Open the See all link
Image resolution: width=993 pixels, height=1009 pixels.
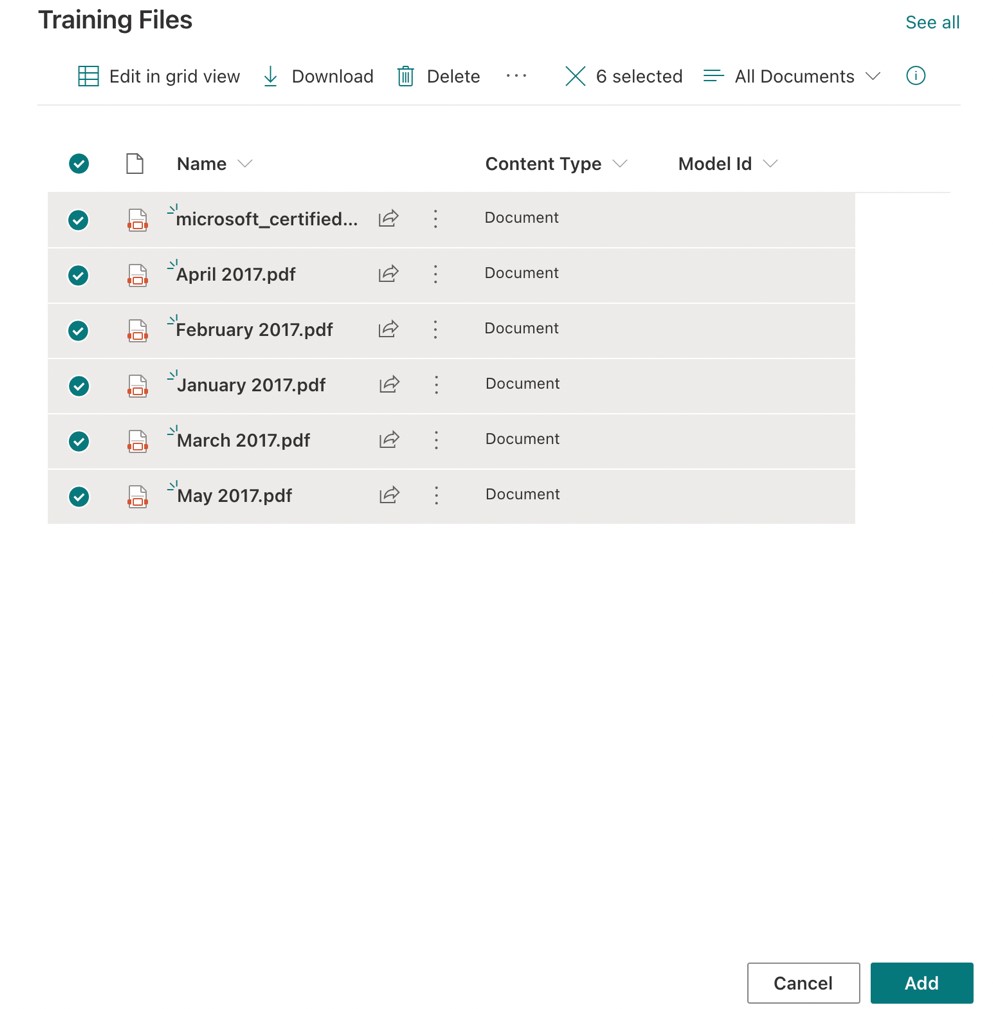tap(931, 21)
